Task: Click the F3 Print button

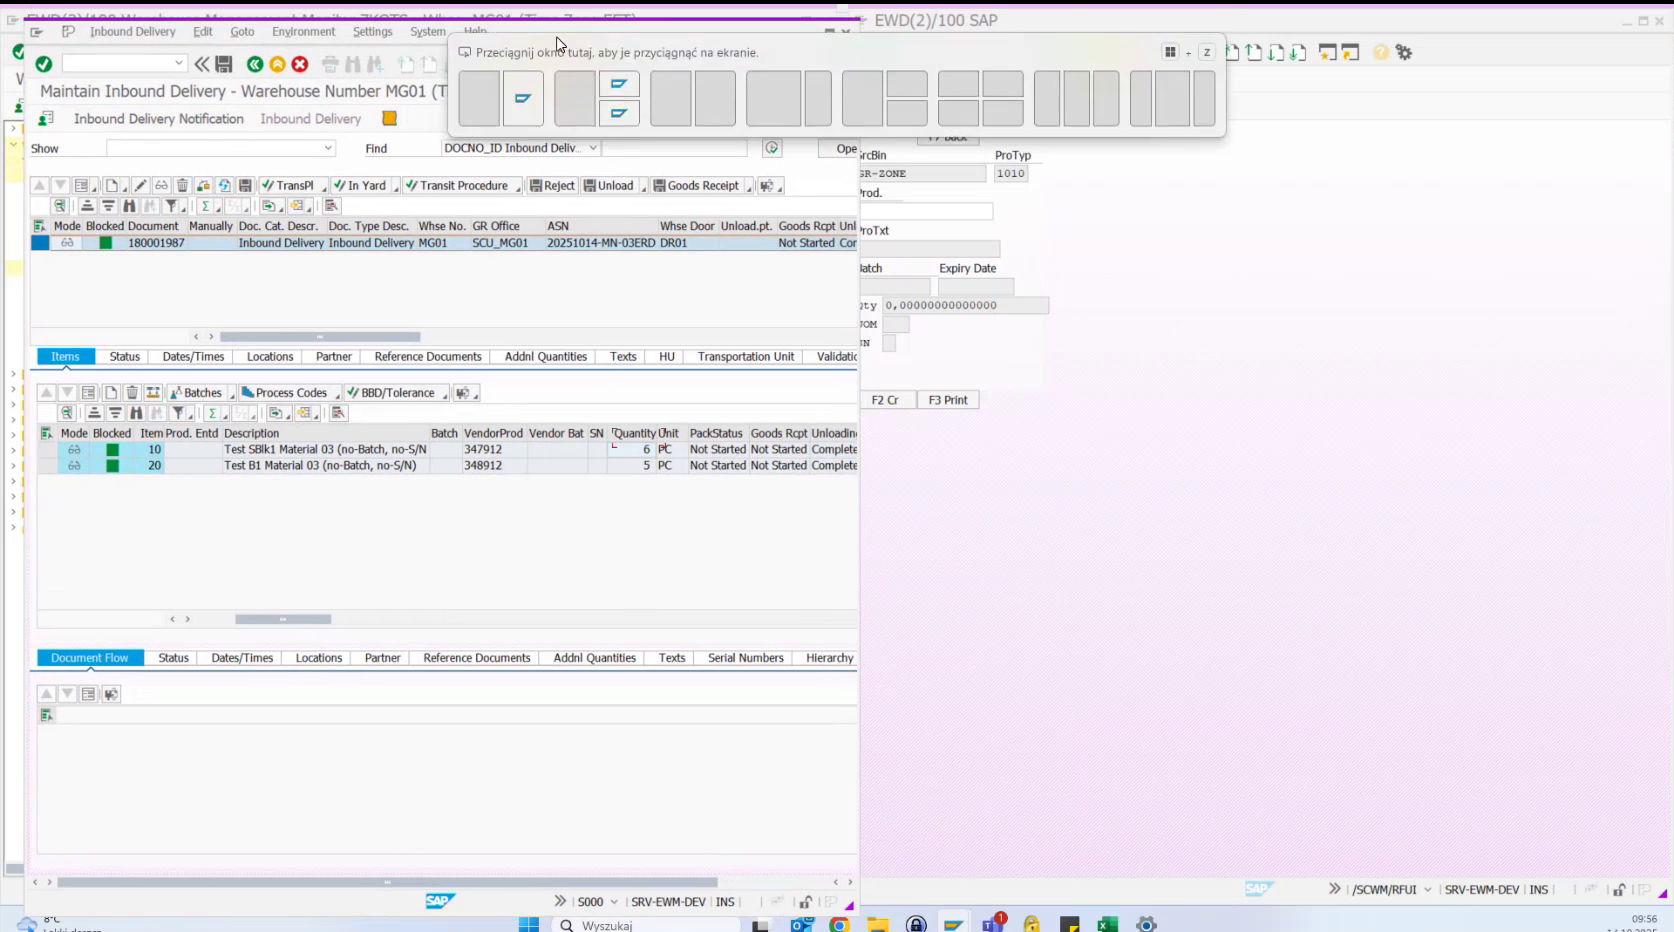Action: (x=947, y=400)
